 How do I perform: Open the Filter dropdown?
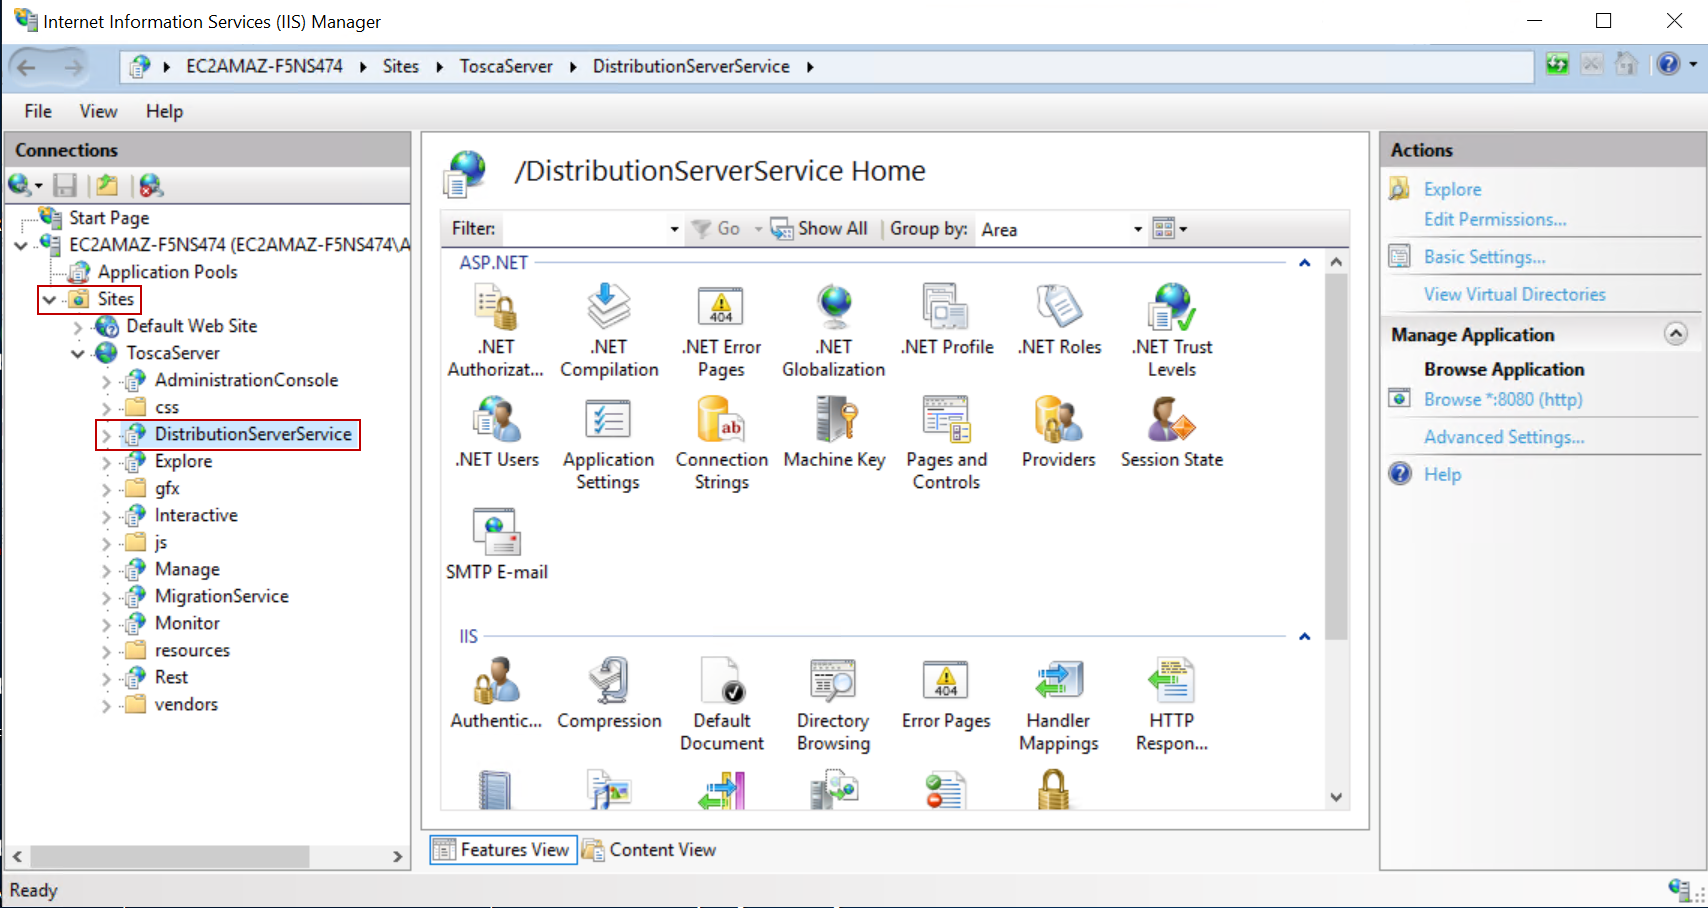click(x=674, y=229)
